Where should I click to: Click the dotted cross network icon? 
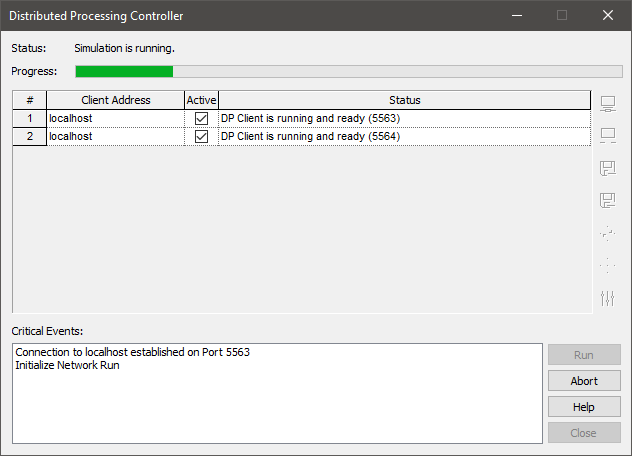(x=608, y=265)
